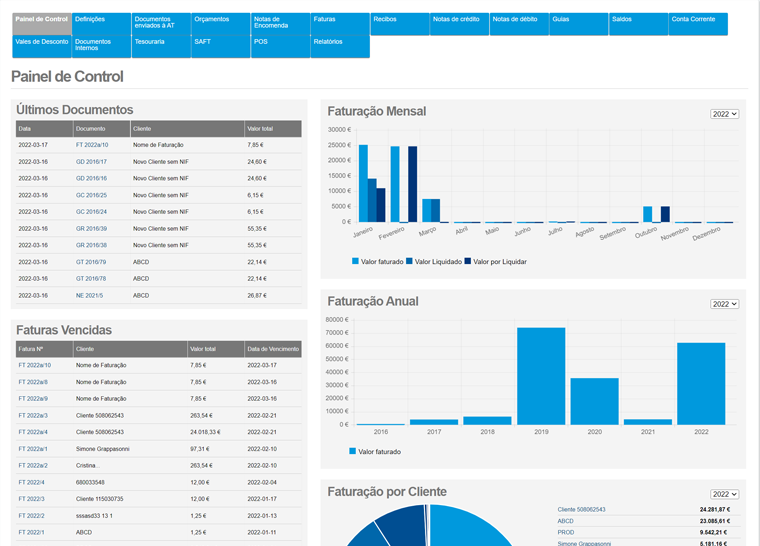Select Notas de Encomenda tab
760x546 pixels.
coord(280,24)
